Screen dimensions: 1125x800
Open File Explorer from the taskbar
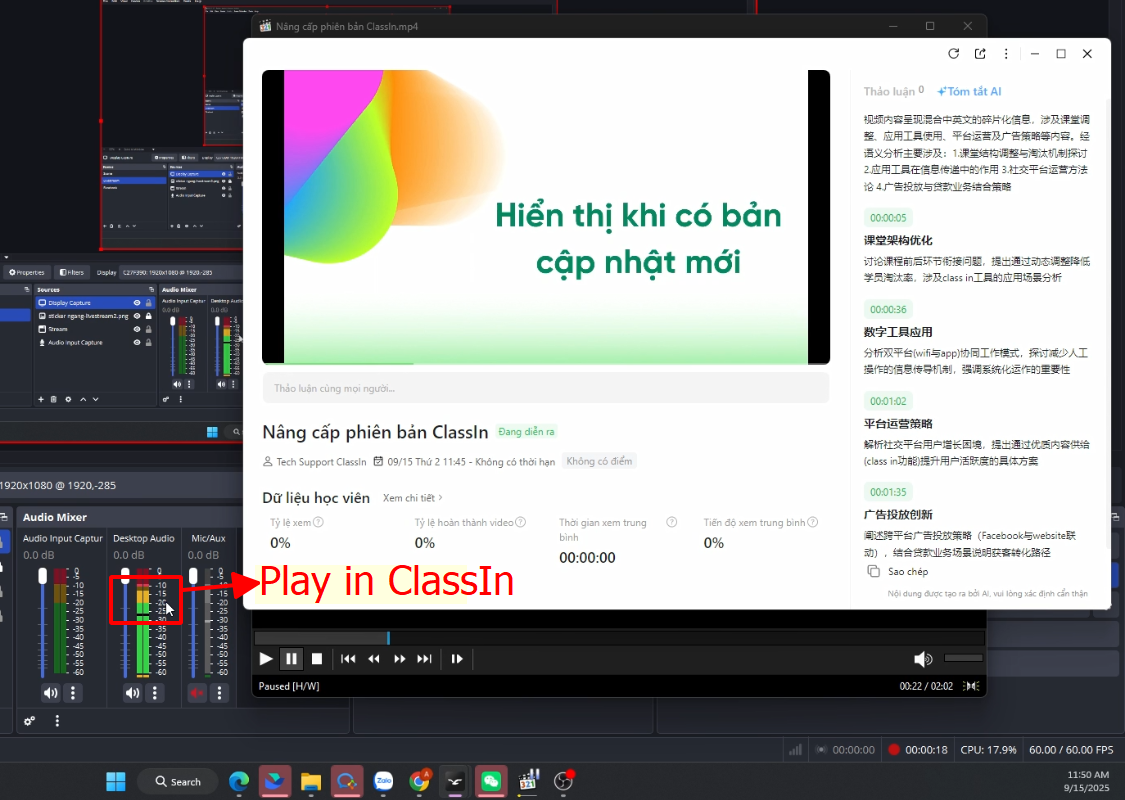tap(311, 781)
